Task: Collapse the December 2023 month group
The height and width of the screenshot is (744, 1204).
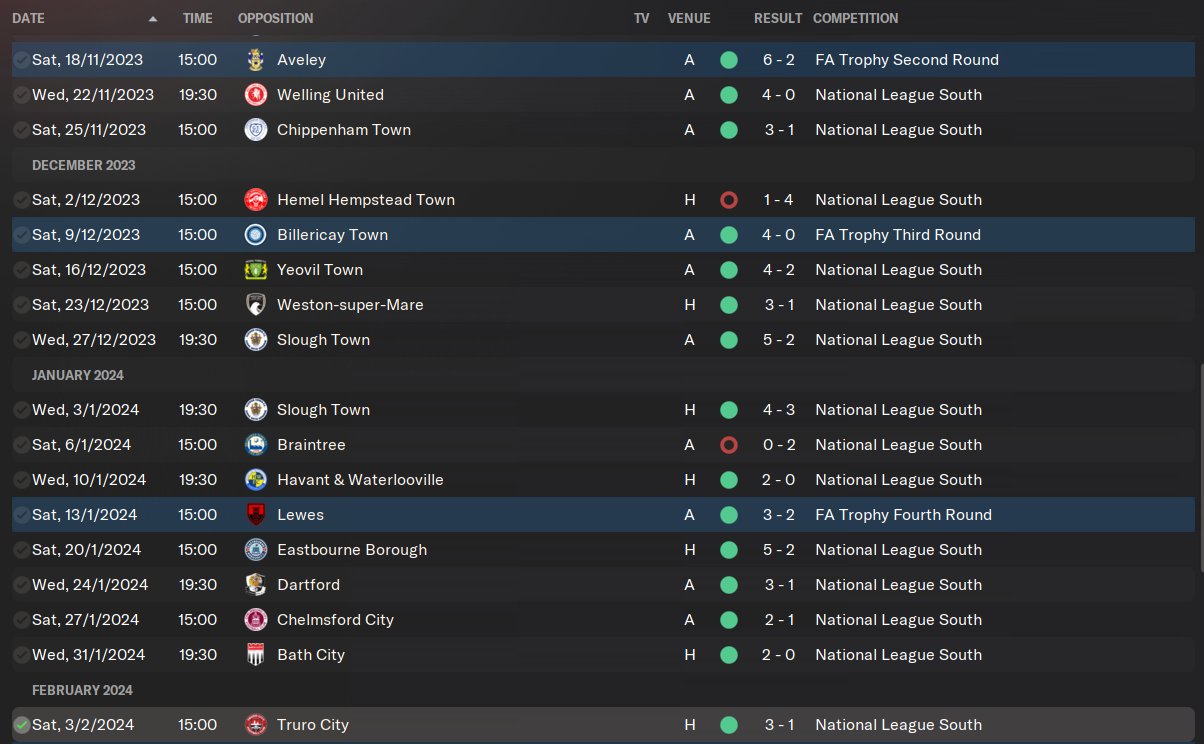Action: pyautogui.click(x=83, y=165)
